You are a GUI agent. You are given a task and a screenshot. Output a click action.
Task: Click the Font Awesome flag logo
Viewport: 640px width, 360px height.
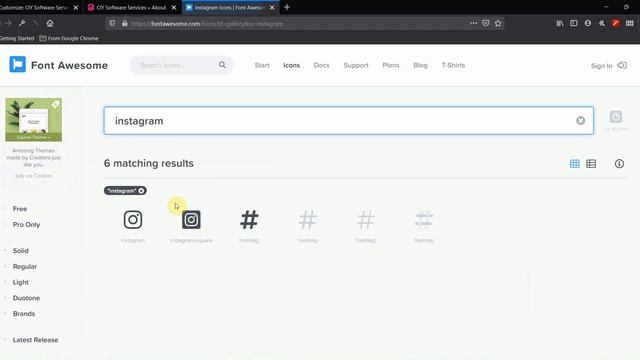18,64
